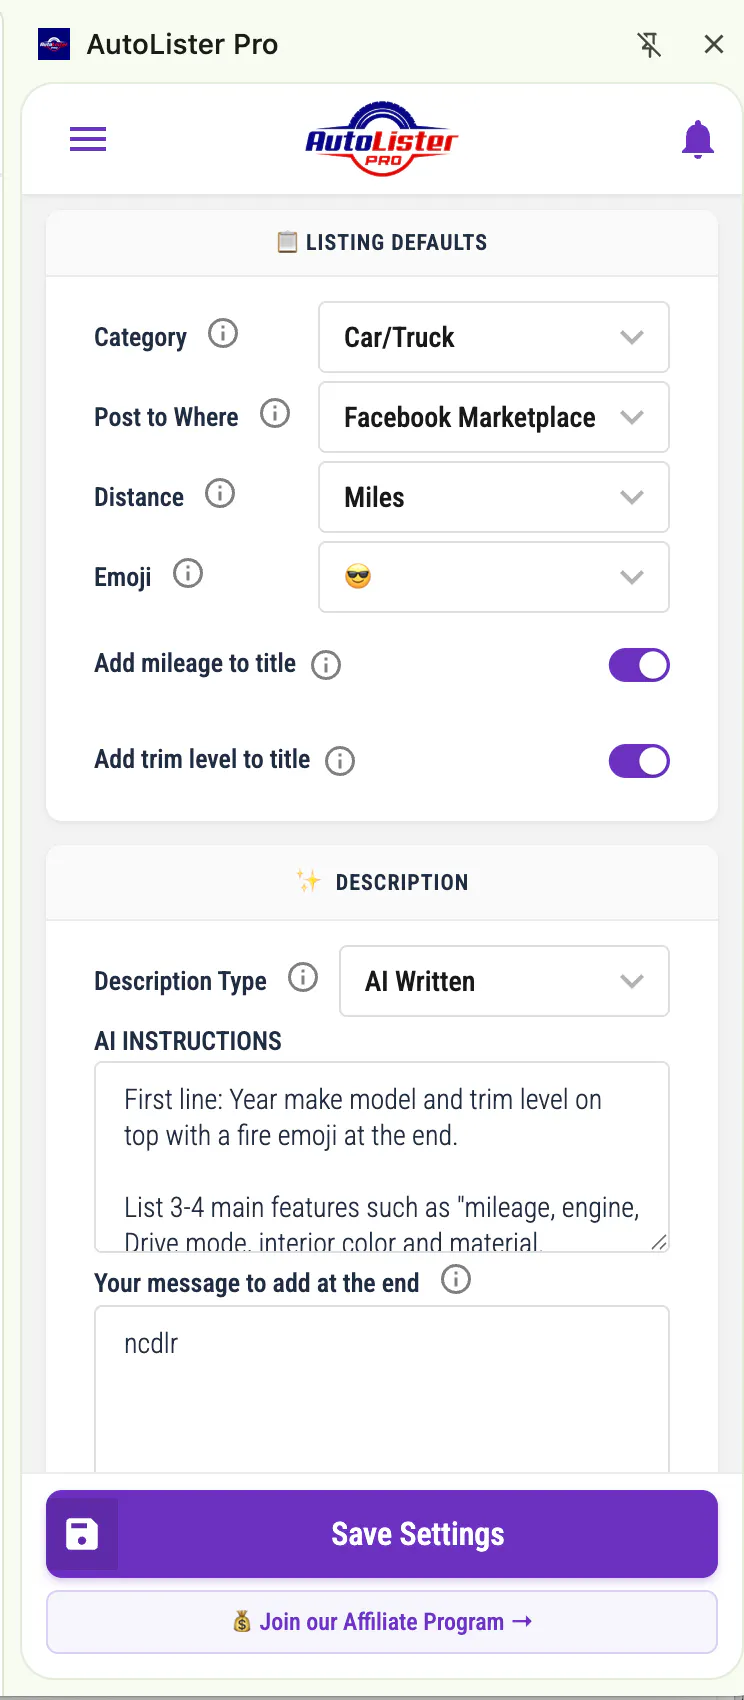
Task: Open Description Type dropdown AI Written
Action: click(504, 981)
